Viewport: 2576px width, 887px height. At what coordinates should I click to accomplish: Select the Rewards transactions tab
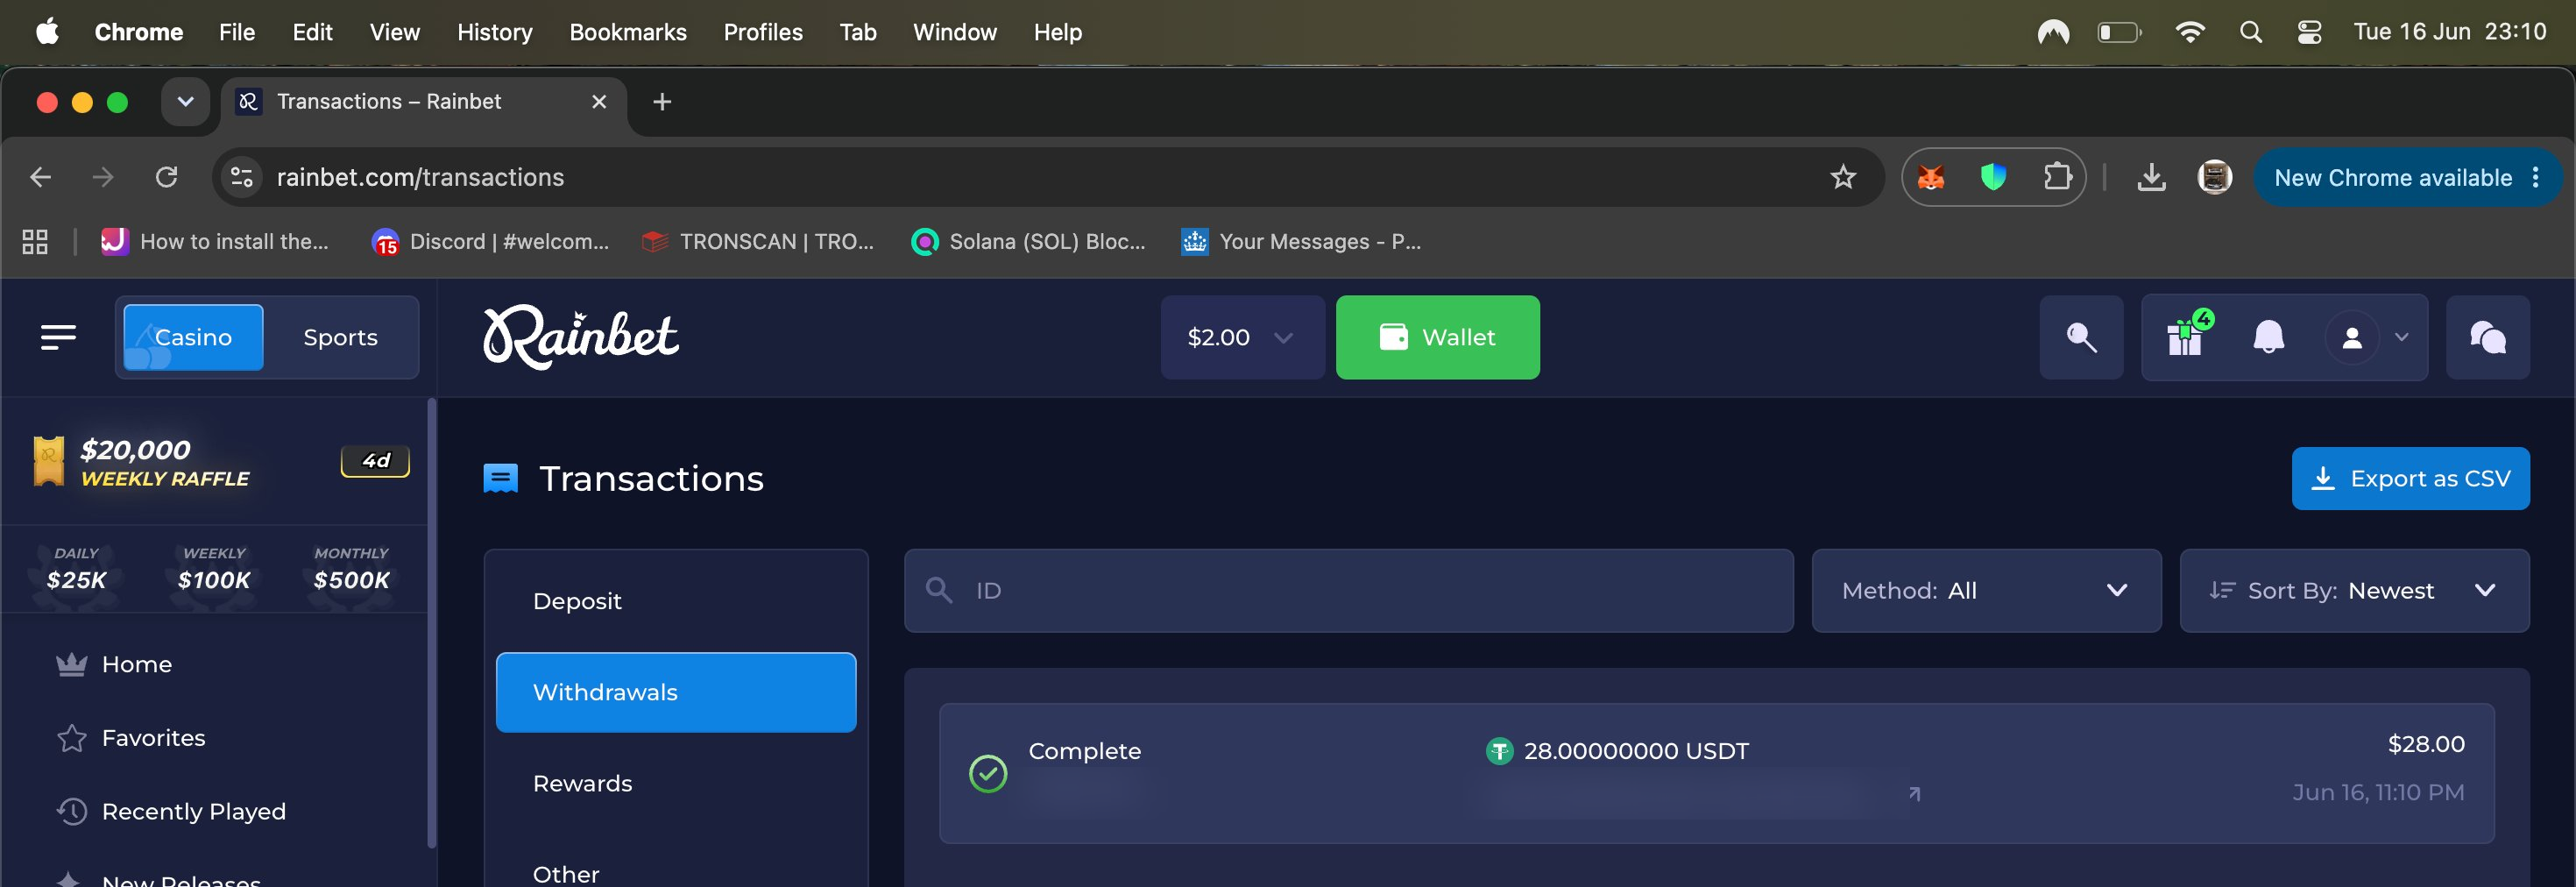click(676, 783)
